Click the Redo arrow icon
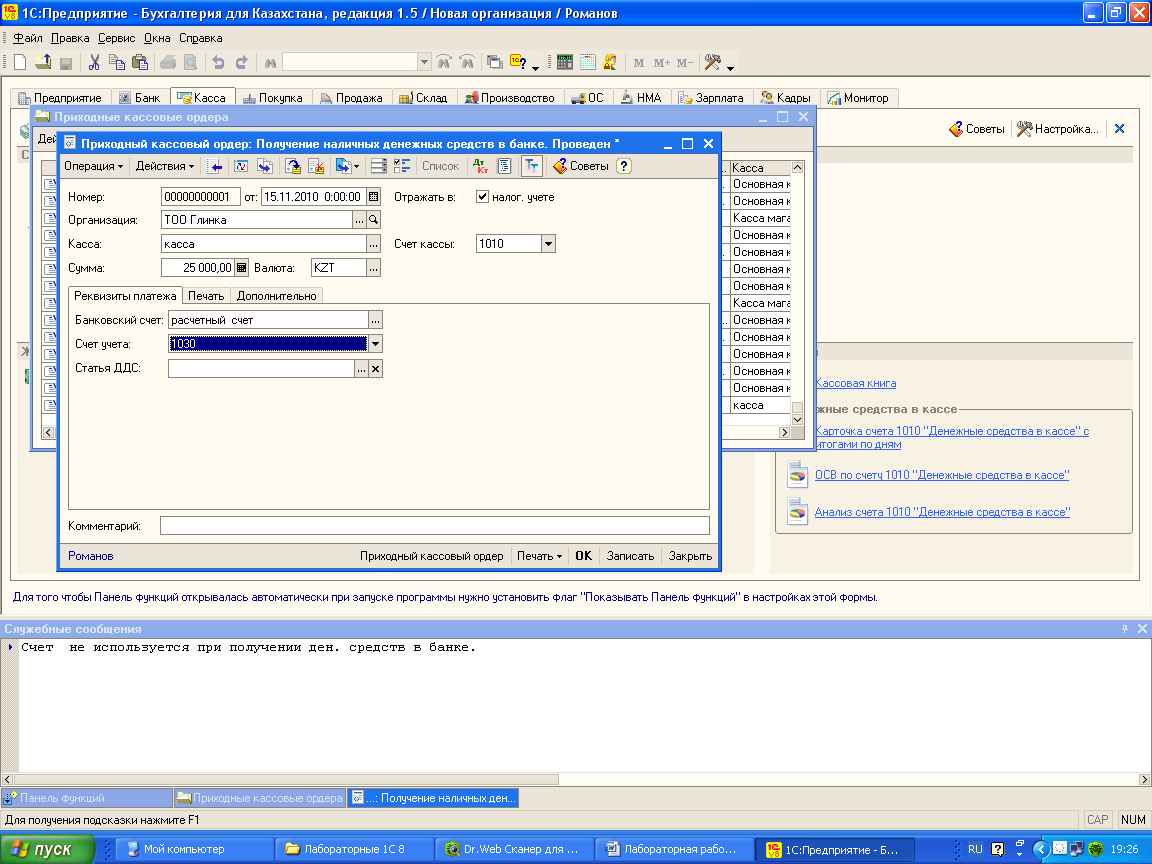Viewport: 1152px width, 864px height. [x=241, y=62]
